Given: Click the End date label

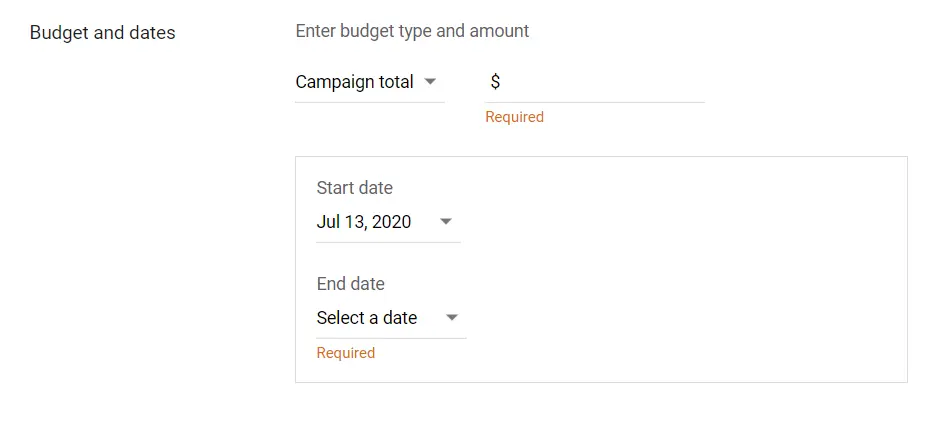Looking at the screenshot, I should [350, 284].
